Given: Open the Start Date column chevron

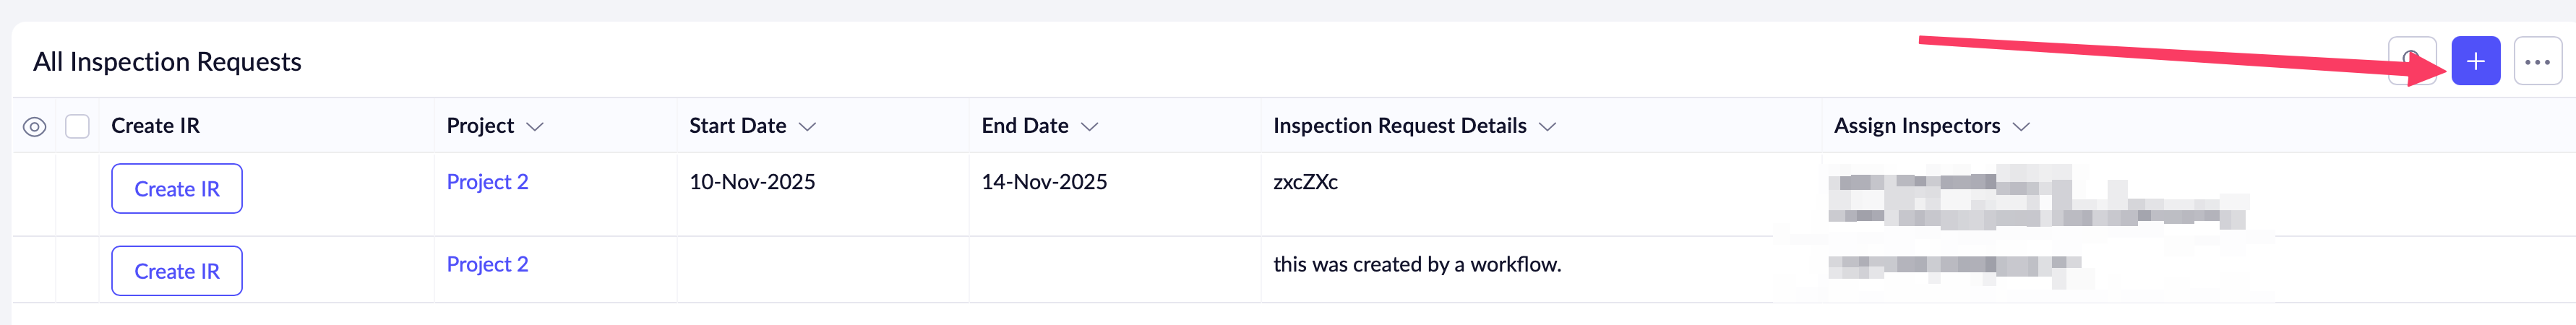Looking at the screenshot, I should point(808,127).
